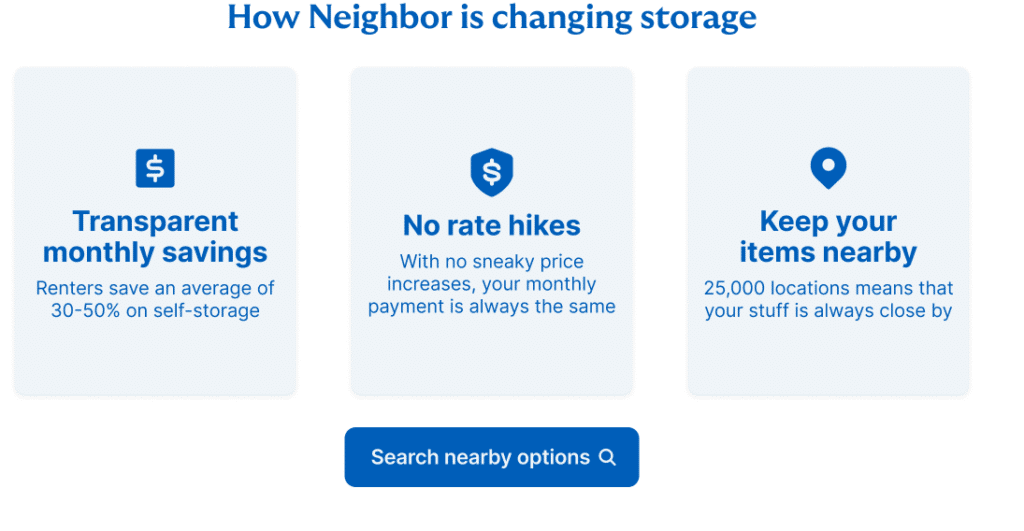
Task: Click the 'No rate hikes' heading
Action: click(491, 225)
